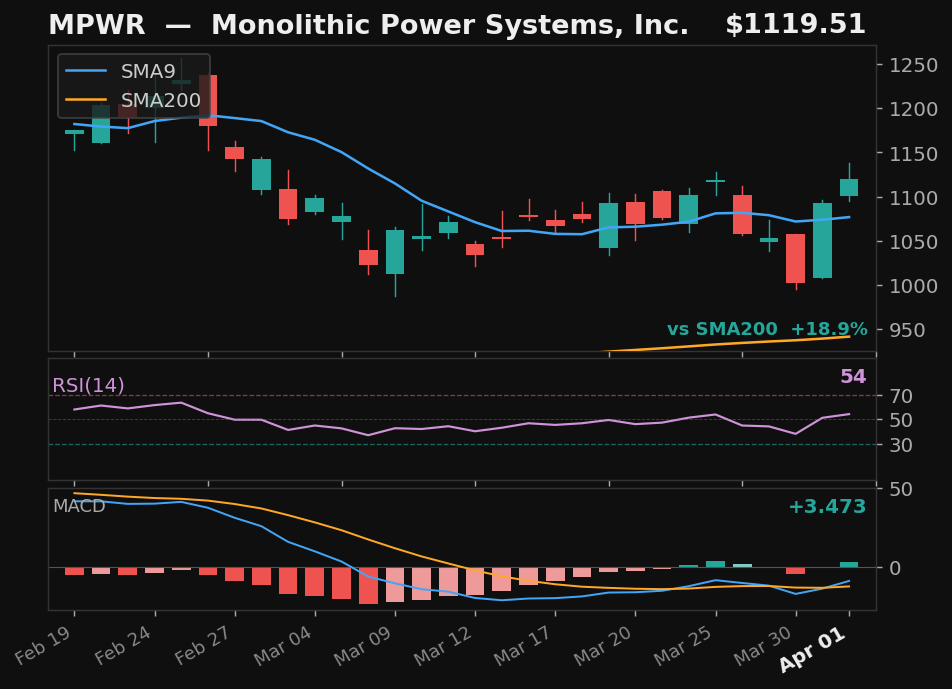Click the RSI 70 axis label
Viewport: 952px width, 689px height.
(901, 396)
